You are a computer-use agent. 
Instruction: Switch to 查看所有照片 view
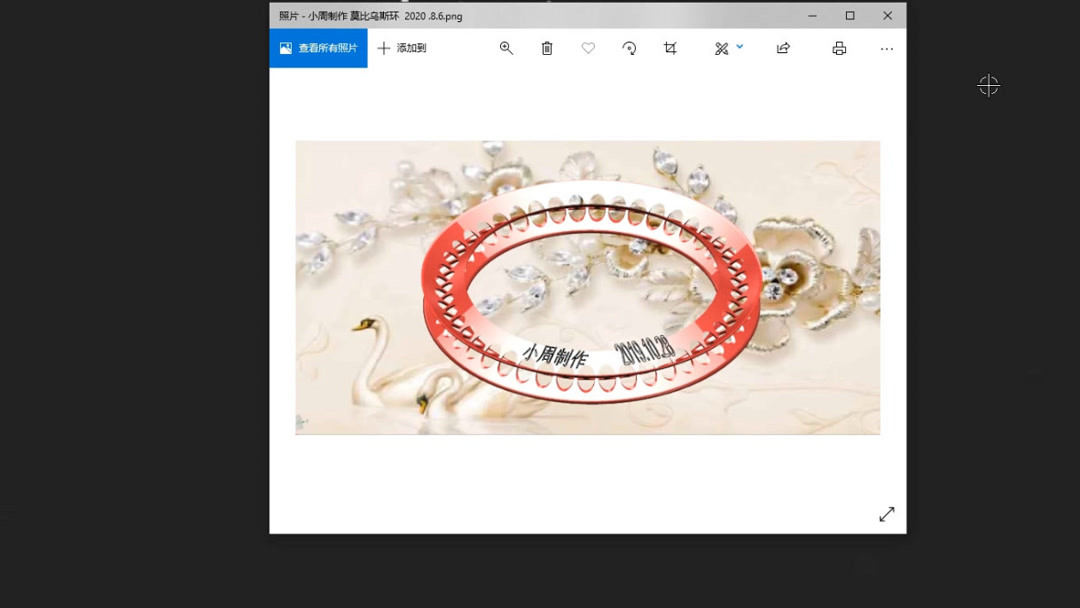point(318,47)
